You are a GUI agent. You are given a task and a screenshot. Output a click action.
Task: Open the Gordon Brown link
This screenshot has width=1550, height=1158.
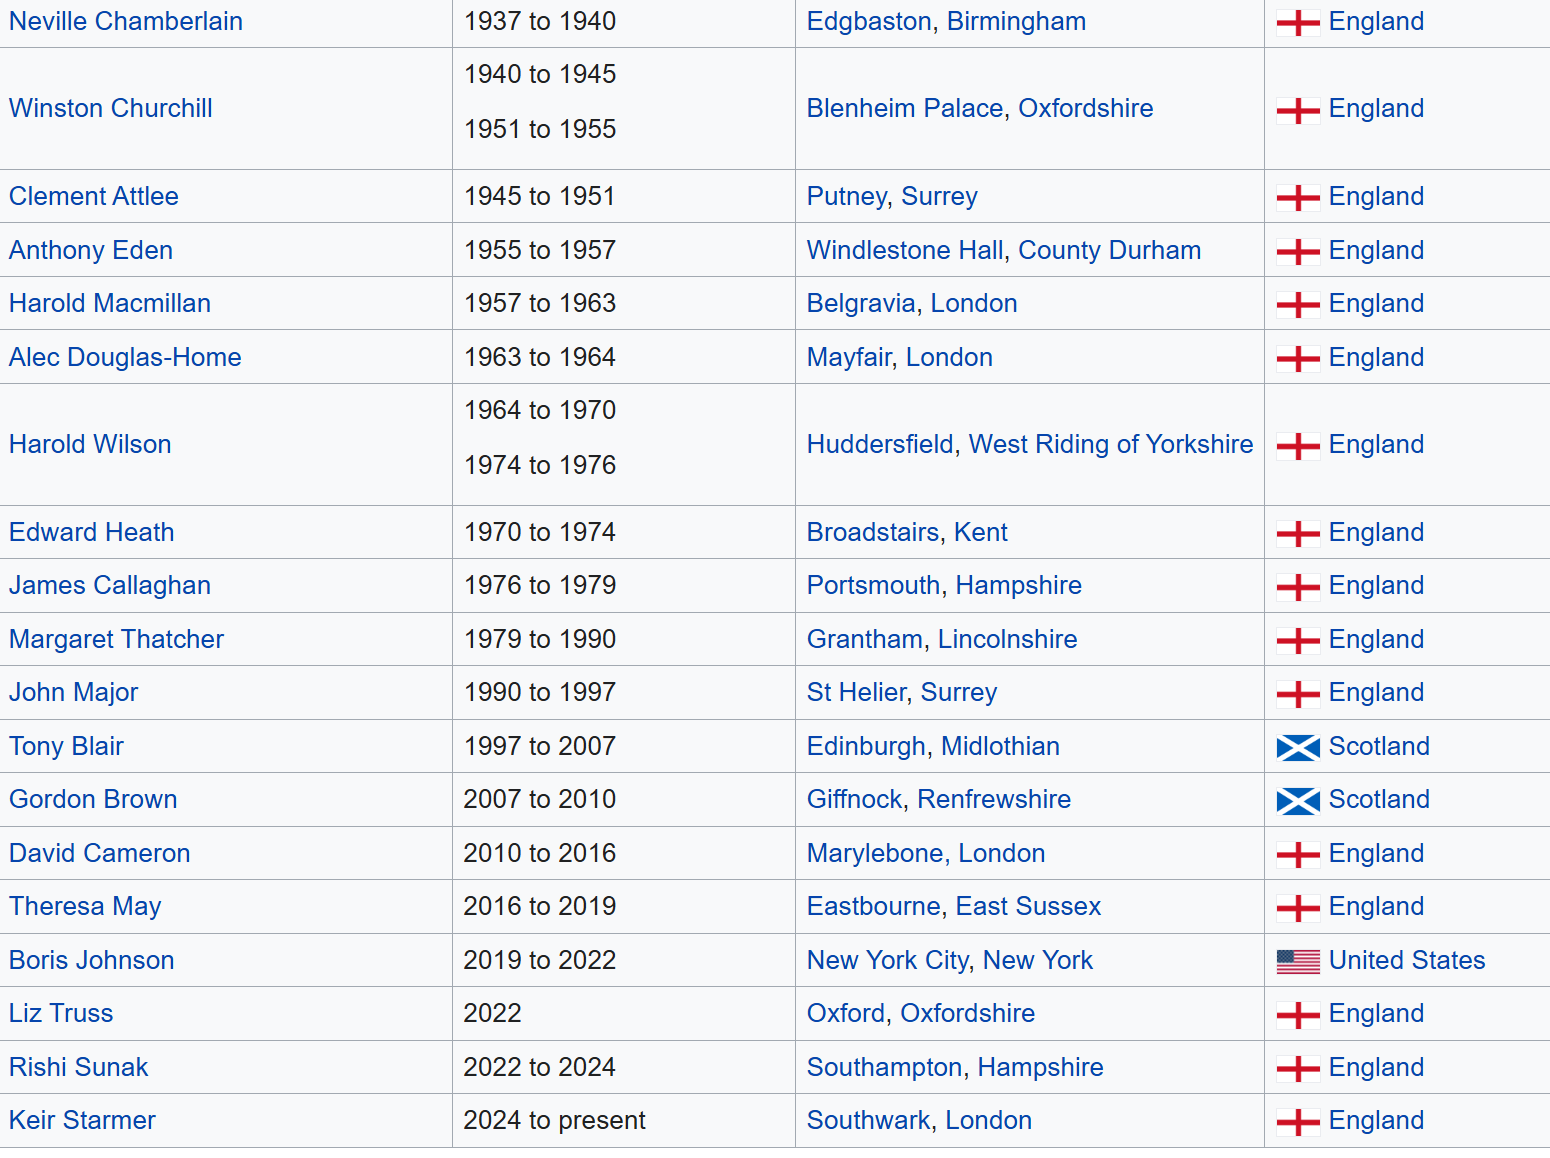click(x=93, y=800)
